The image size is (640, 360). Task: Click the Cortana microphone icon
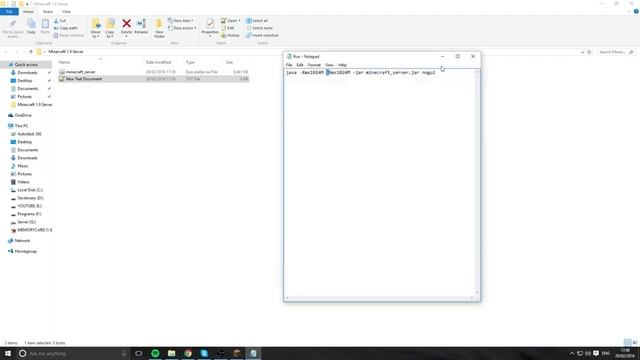click(x=124, y=353)
